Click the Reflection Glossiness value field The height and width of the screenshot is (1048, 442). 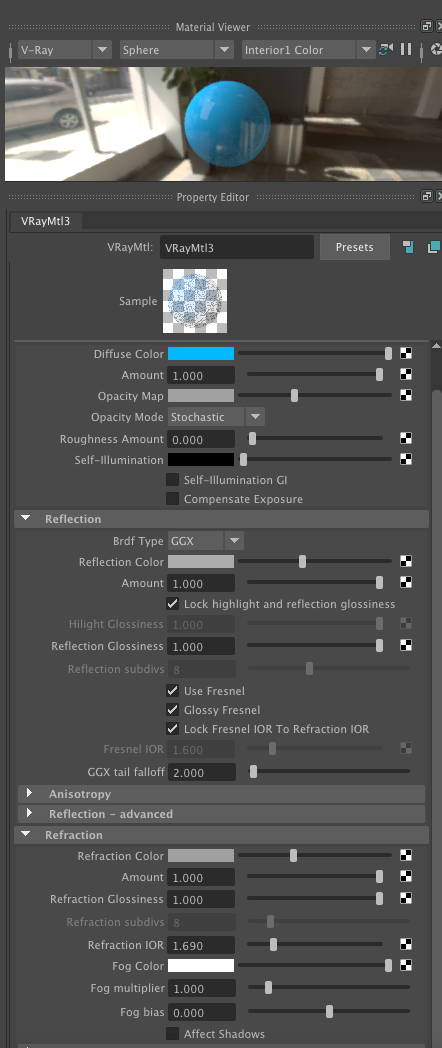coord(201,646)
